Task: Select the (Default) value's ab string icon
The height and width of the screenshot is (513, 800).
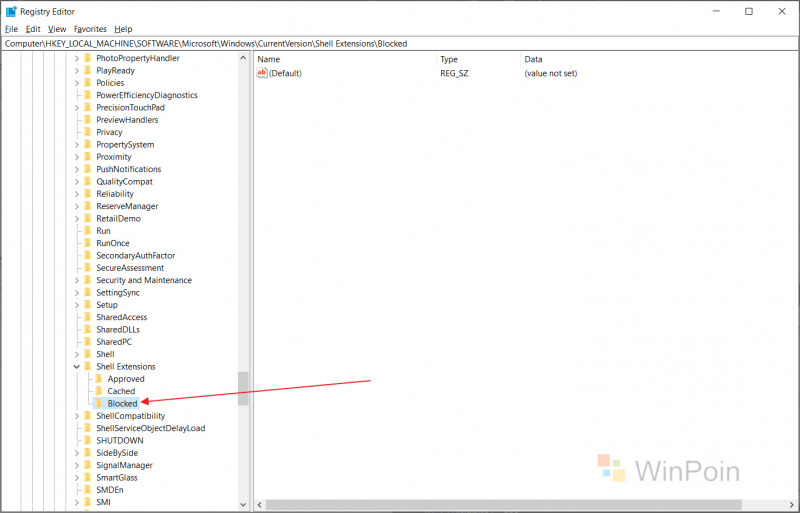Action: pos(262,73)
